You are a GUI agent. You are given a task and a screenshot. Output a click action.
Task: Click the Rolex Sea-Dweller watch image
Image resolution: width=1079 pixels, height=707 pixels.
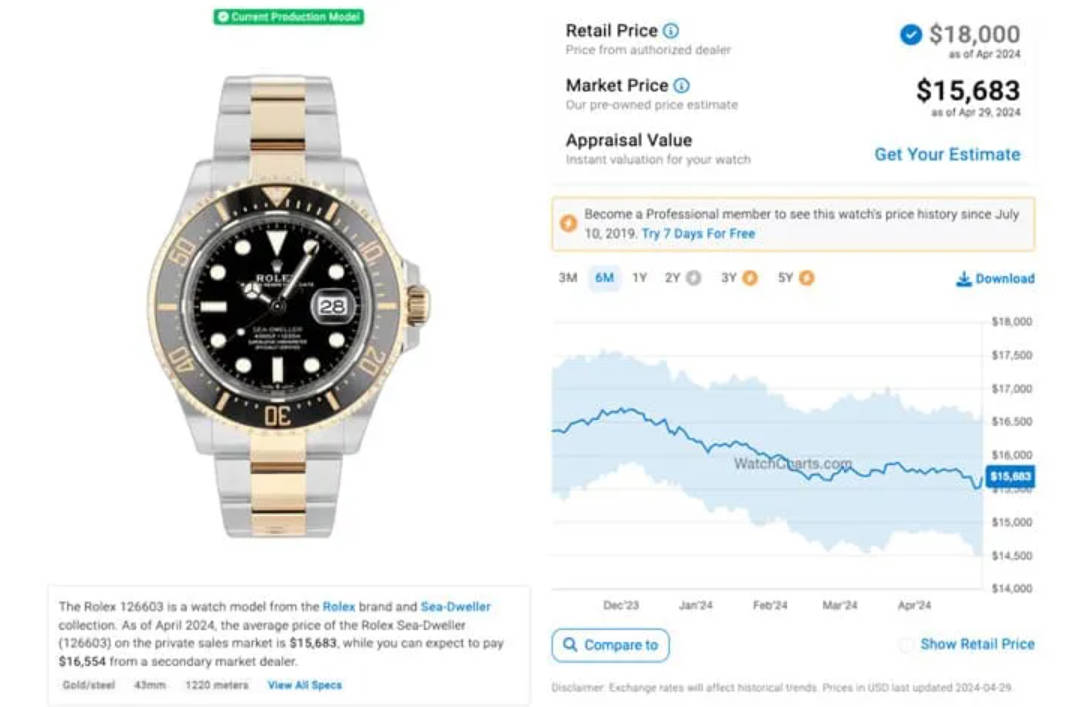288,306
